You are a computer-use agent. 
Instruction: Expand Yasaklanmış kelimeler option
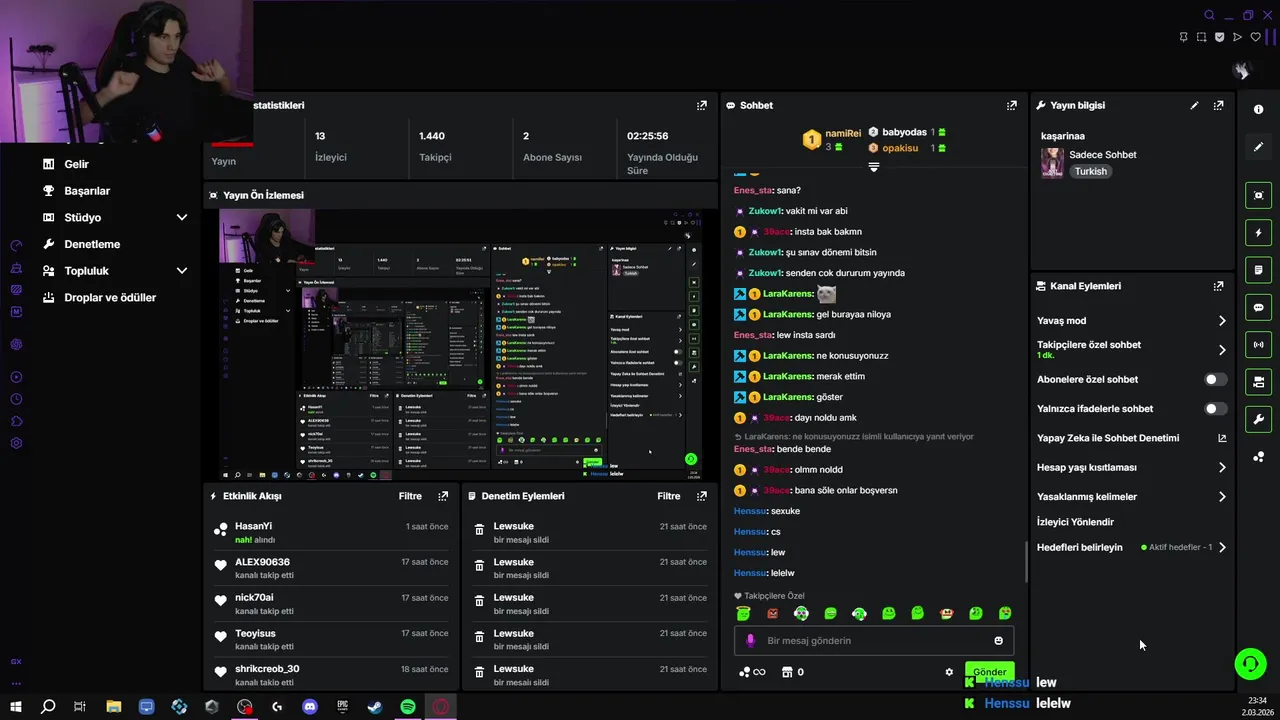[1222, 497]
